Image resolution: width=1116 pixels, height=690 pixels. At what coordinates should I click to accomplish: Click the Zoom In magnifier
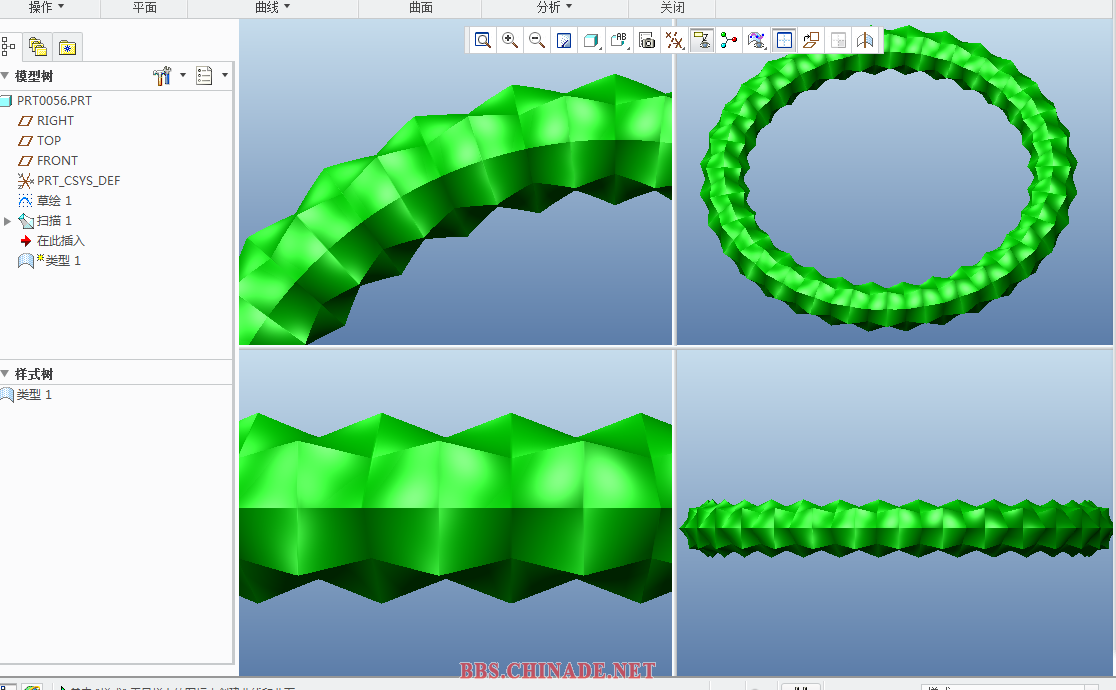coord(510,40)
